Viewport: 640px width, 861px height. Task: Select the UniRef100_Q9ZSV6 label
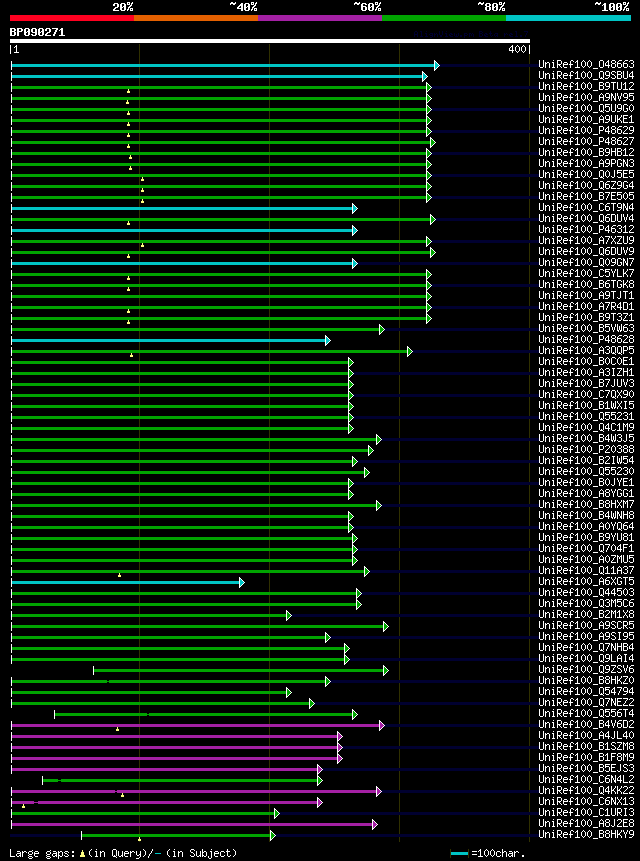pos(586,669)
